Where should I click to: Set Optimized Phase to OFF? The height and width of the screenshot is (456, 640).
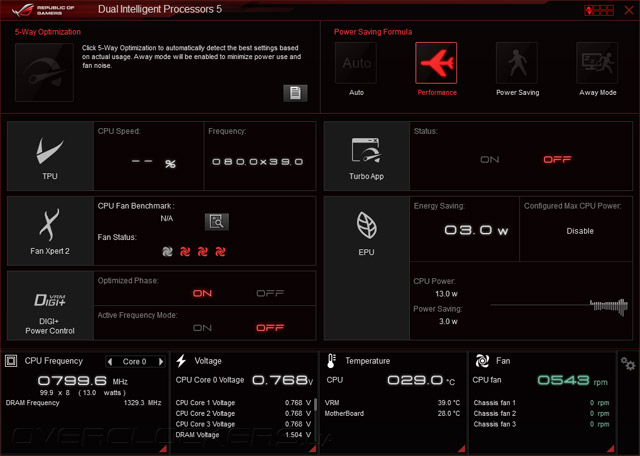tap(270, 294)
